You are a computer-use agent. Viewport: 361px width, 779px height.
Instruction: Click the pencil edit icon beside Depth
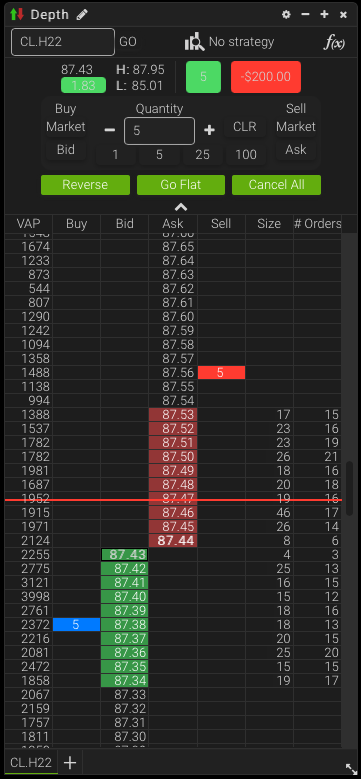click(x=82, y=14)
